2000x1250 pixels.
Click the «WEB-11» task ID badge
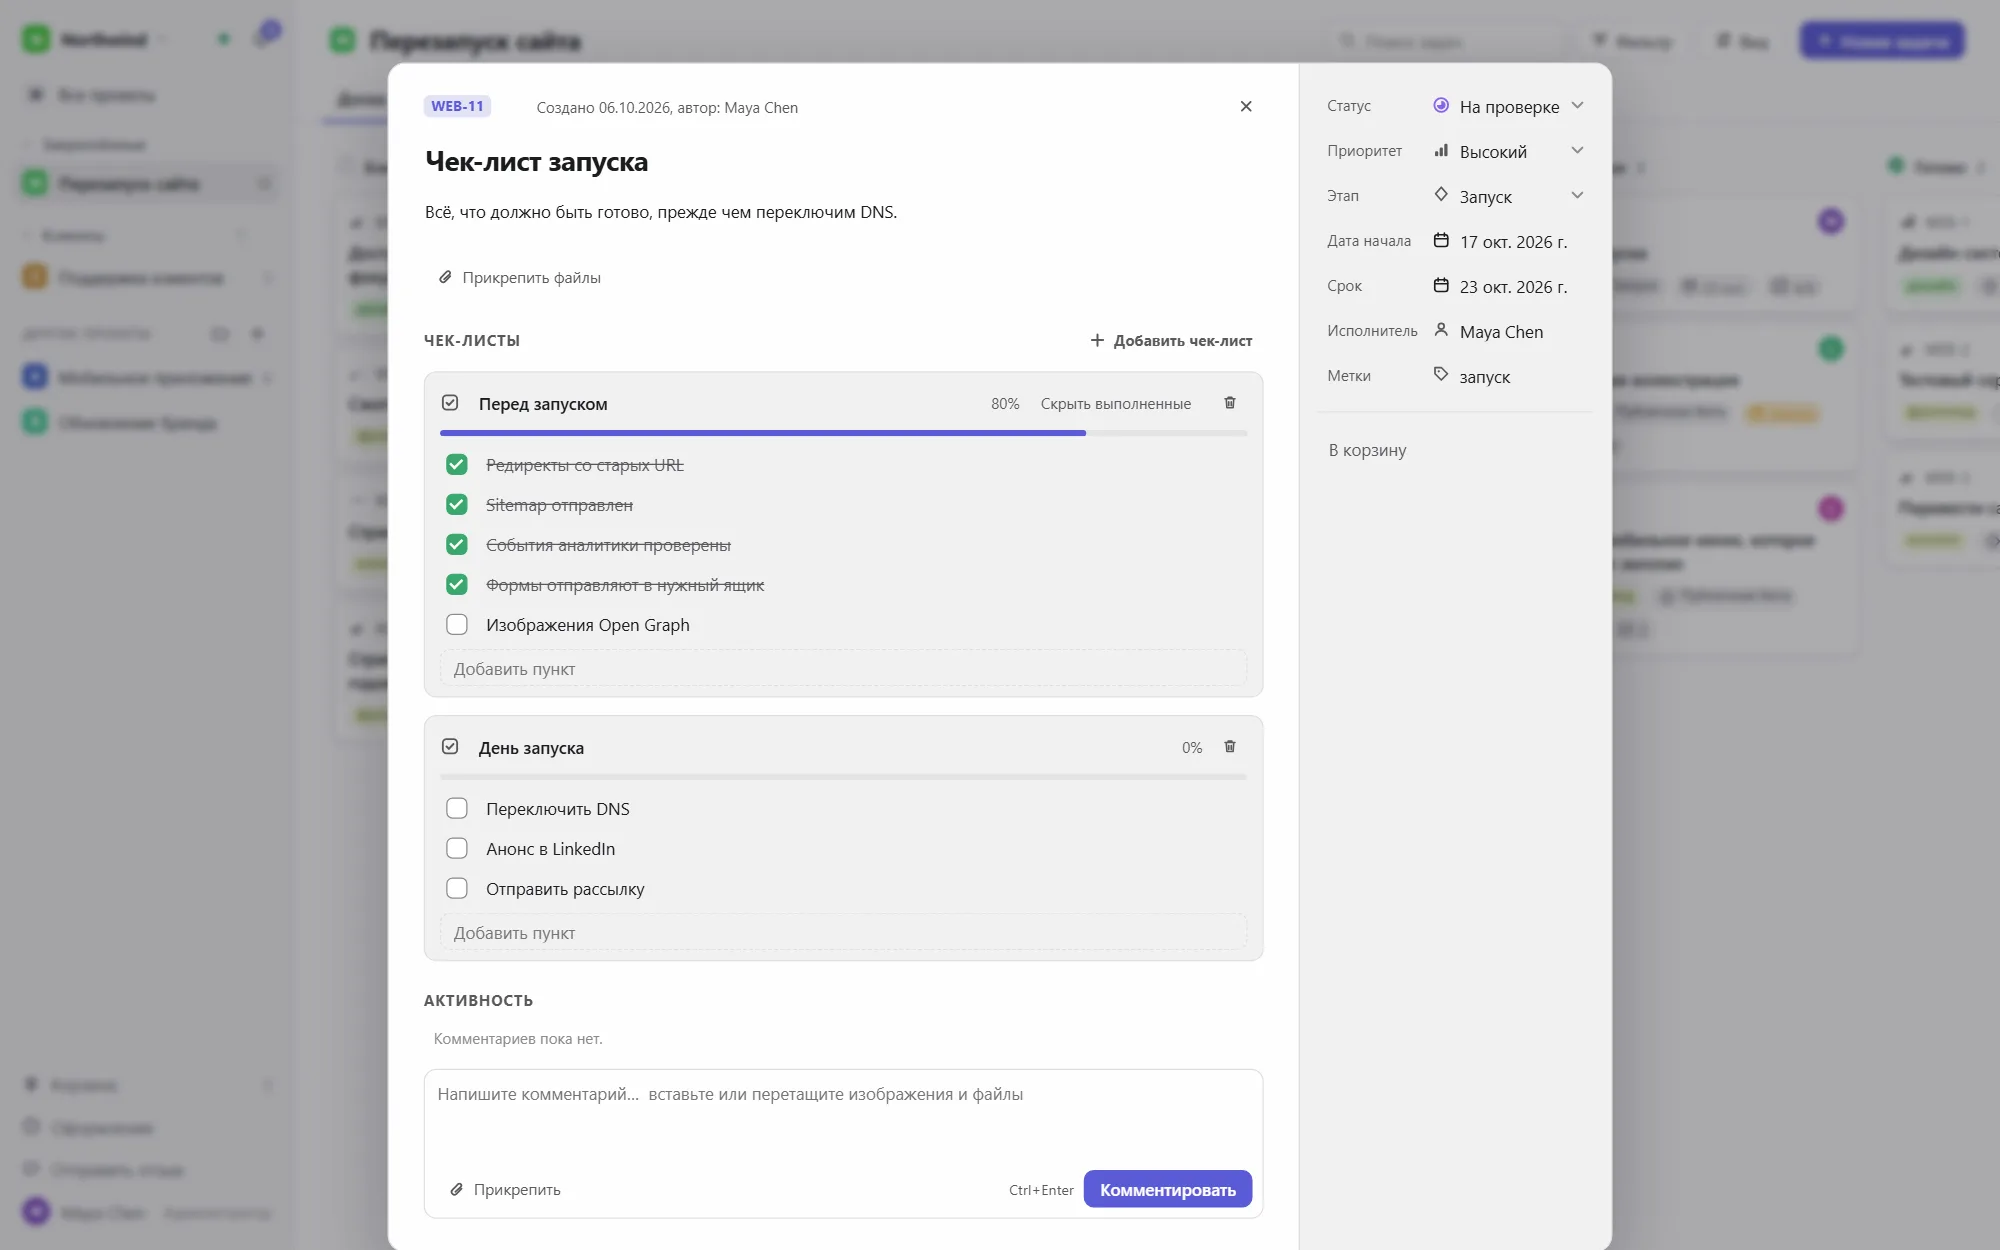[x=457, y=106]
